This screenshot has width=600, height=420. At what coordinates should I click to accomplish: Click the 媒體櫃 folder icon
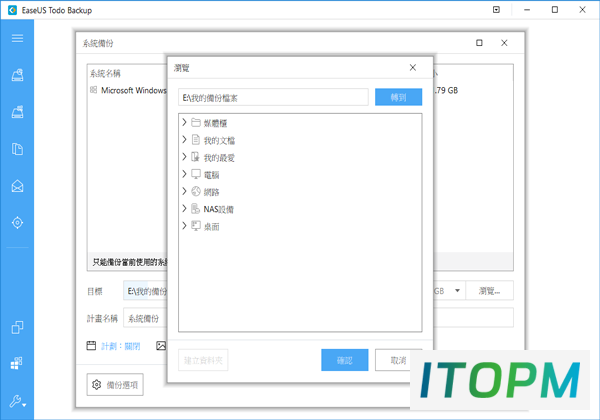[196, 122]
